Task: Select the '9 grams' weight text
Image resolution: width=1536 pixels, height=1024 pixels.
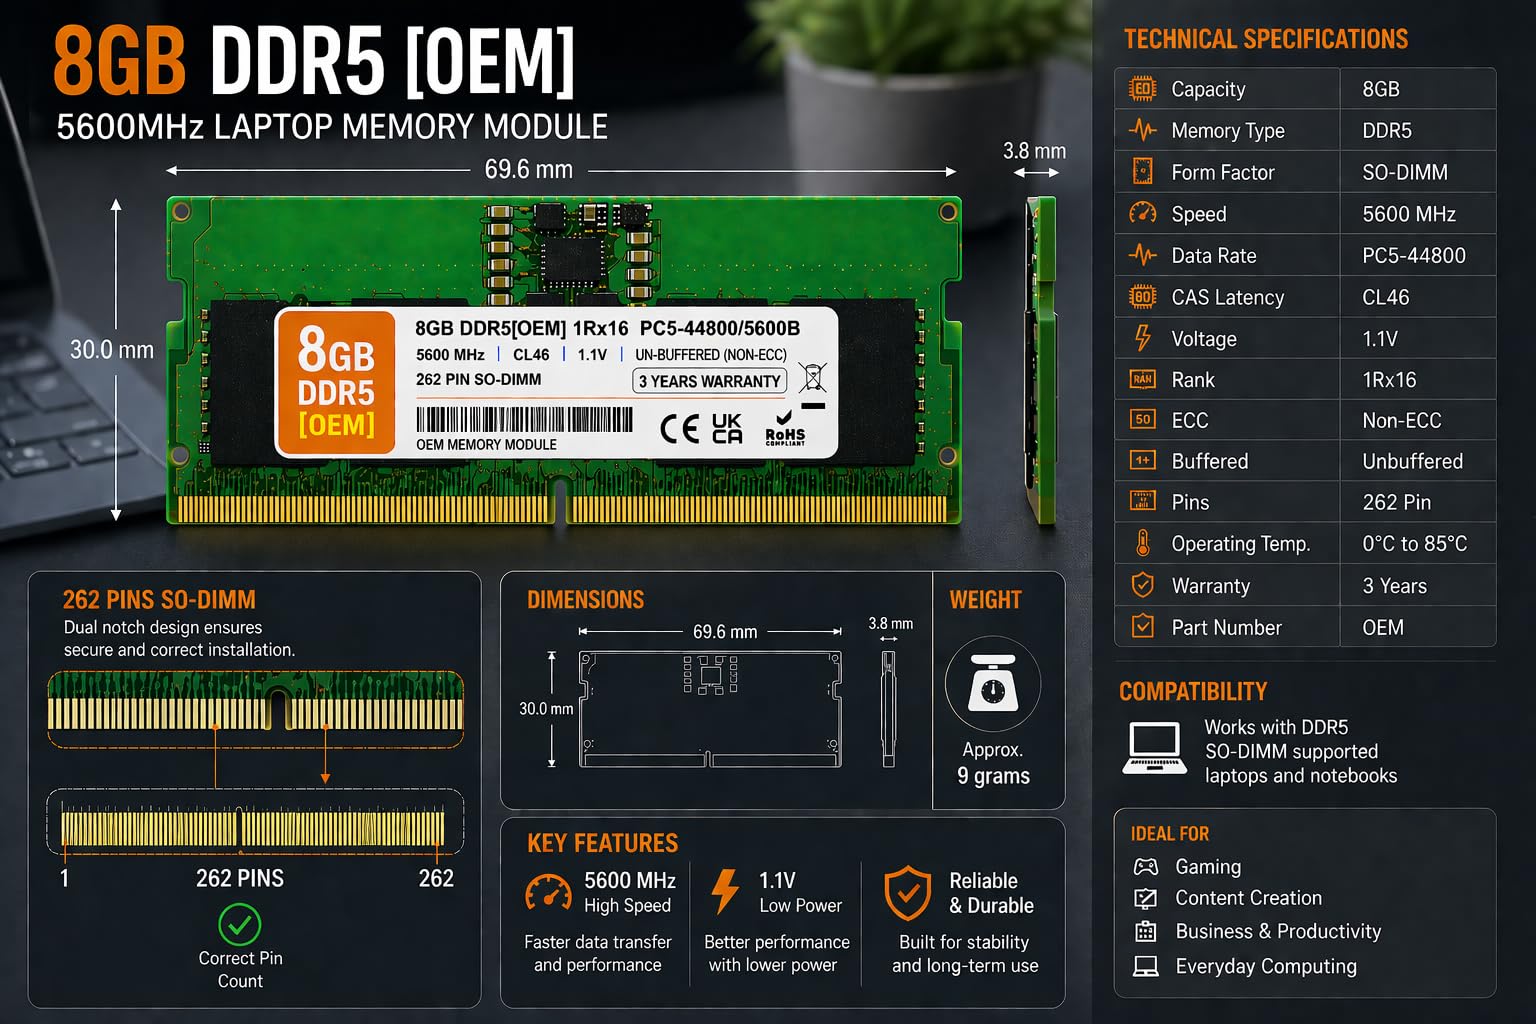Action: point(993,776)
